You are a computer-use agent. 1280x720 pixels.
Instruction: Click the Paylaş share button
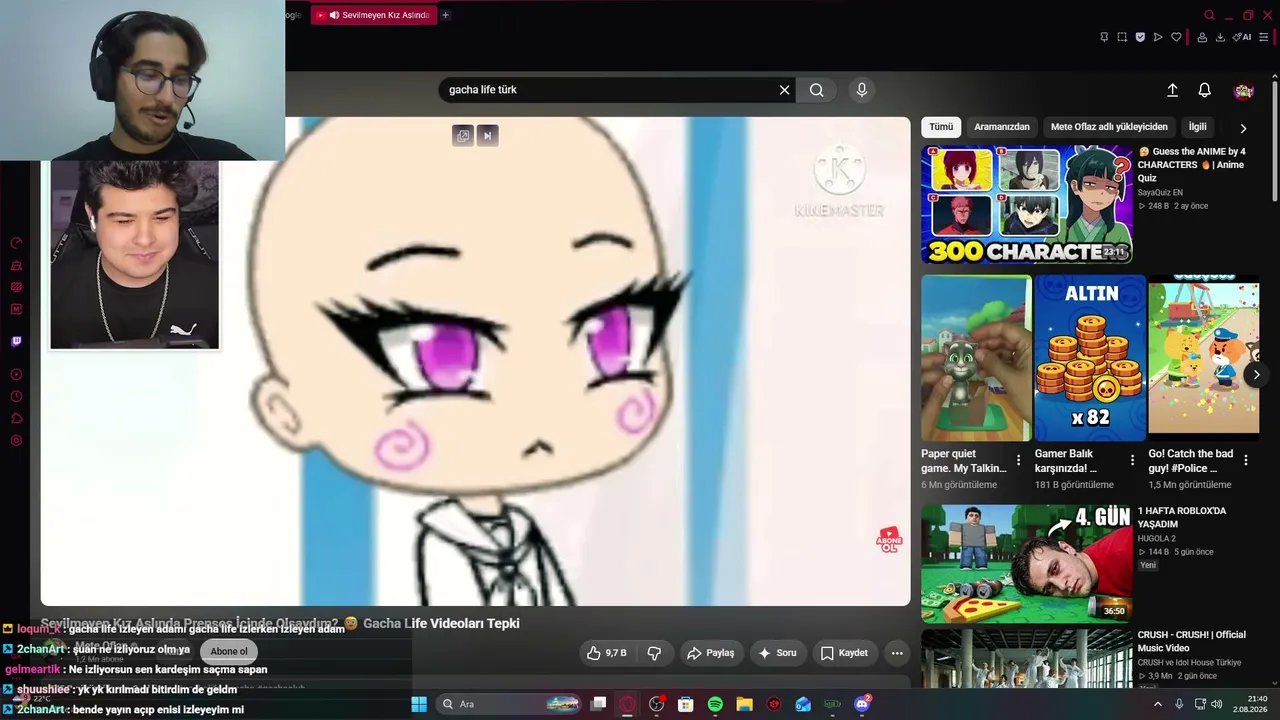pyautogui.click(x=710, y=653)
